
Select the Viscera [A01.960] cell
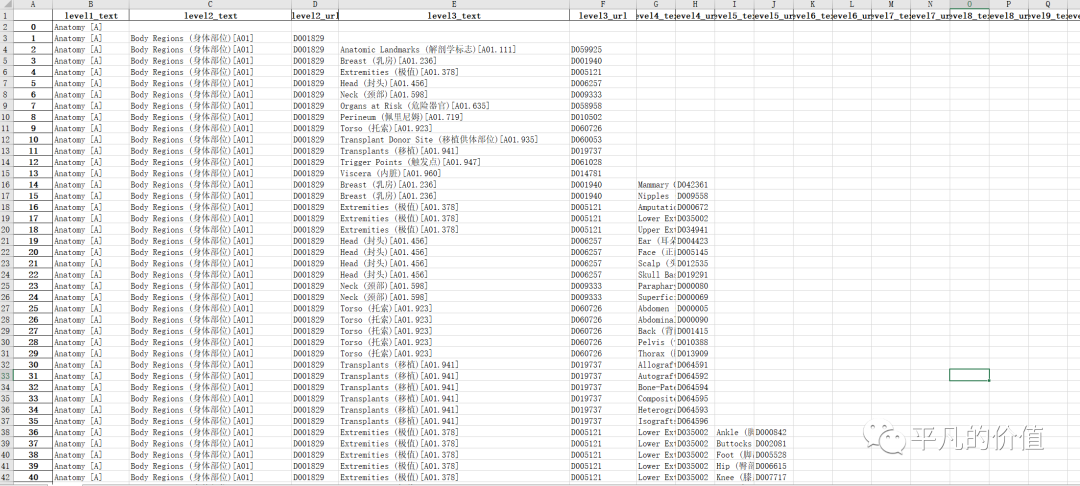click(x=390, y=174)
